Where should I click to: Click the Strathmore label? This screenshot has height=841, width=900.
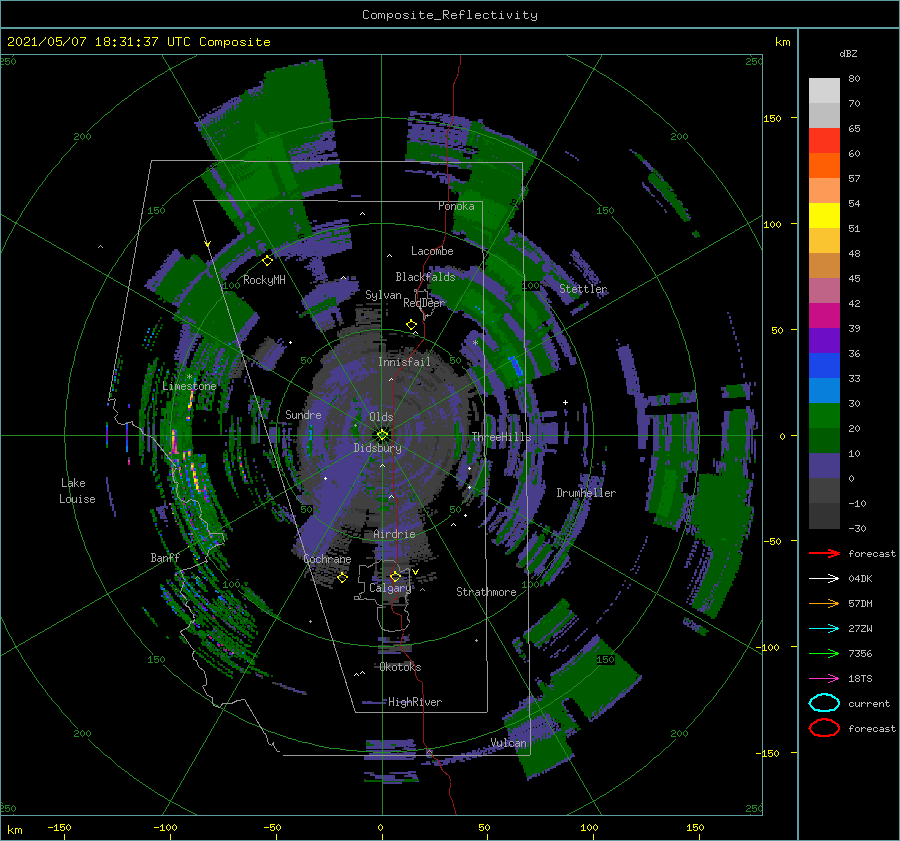coord(486,592)
